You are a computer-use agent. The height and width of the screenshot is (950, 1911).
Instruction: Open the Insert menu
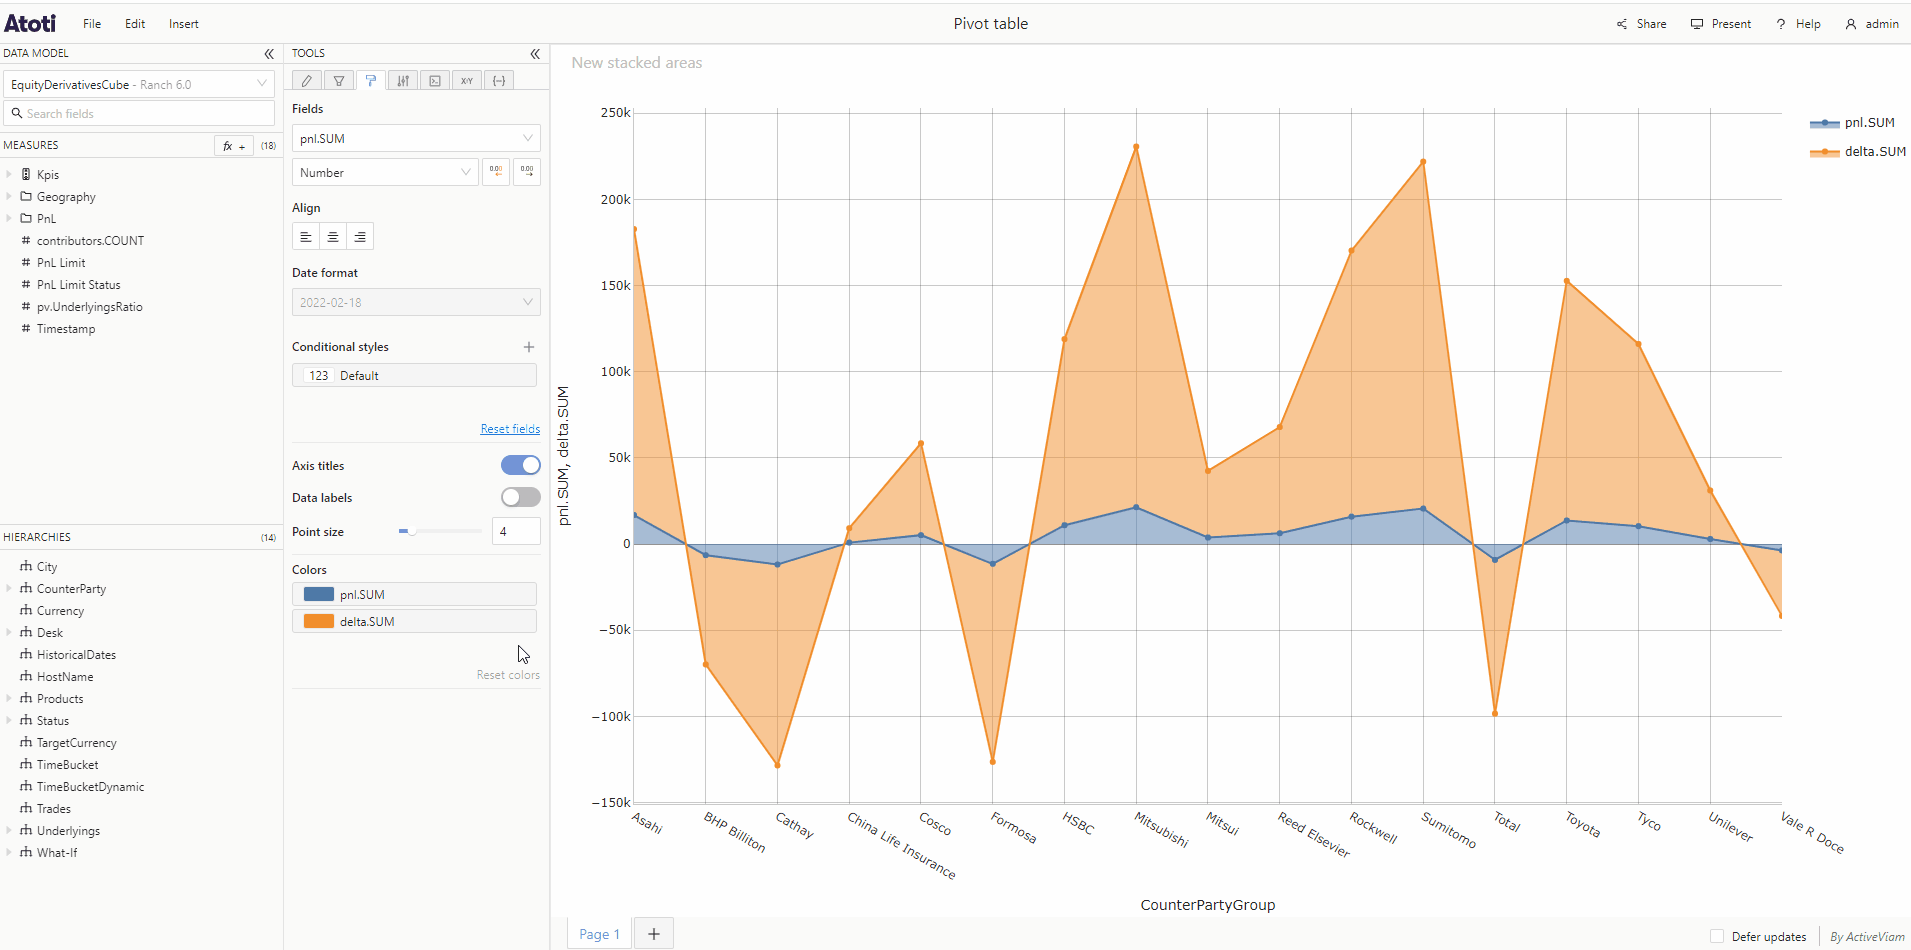click(183, 24)
